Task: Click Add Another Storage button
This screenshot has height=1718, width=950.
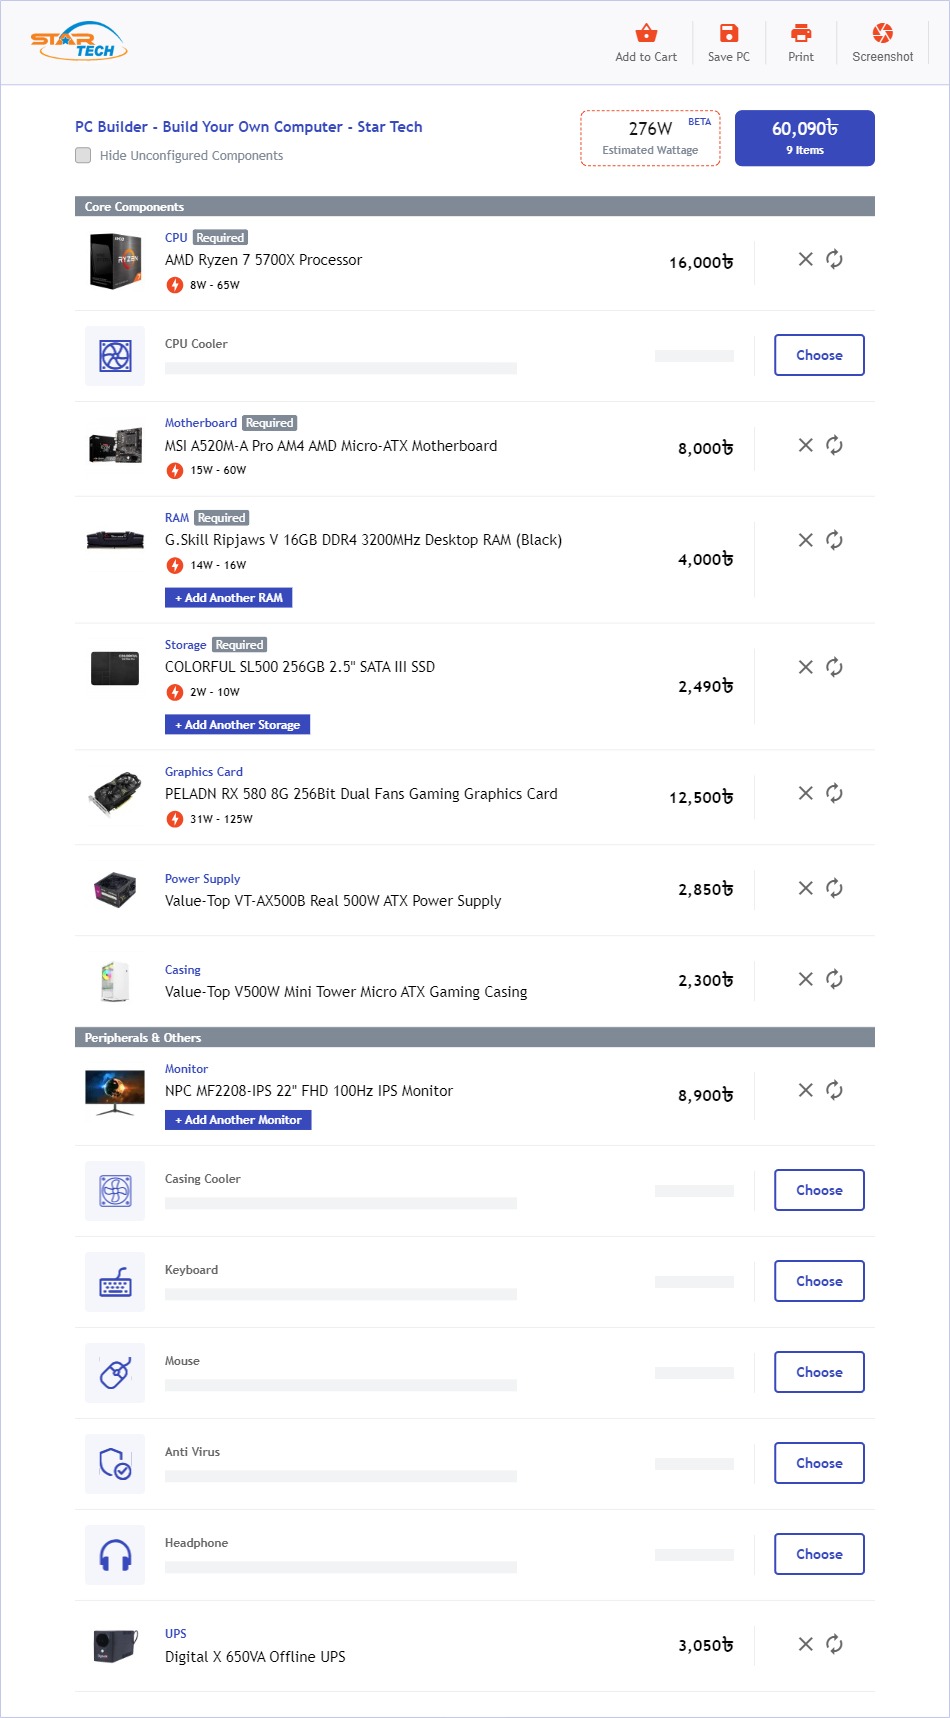Action: 237,725
